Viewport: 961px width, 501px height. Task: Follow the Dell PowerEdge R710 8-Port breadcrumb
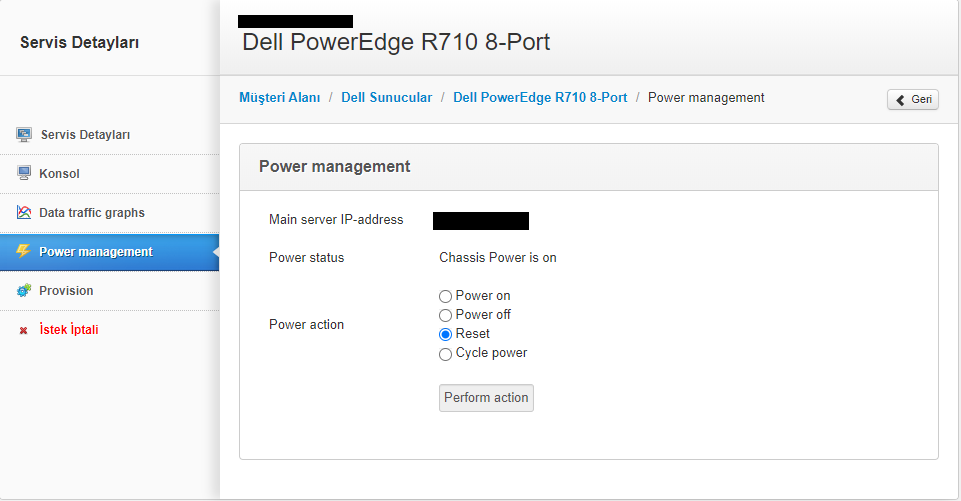540,98
